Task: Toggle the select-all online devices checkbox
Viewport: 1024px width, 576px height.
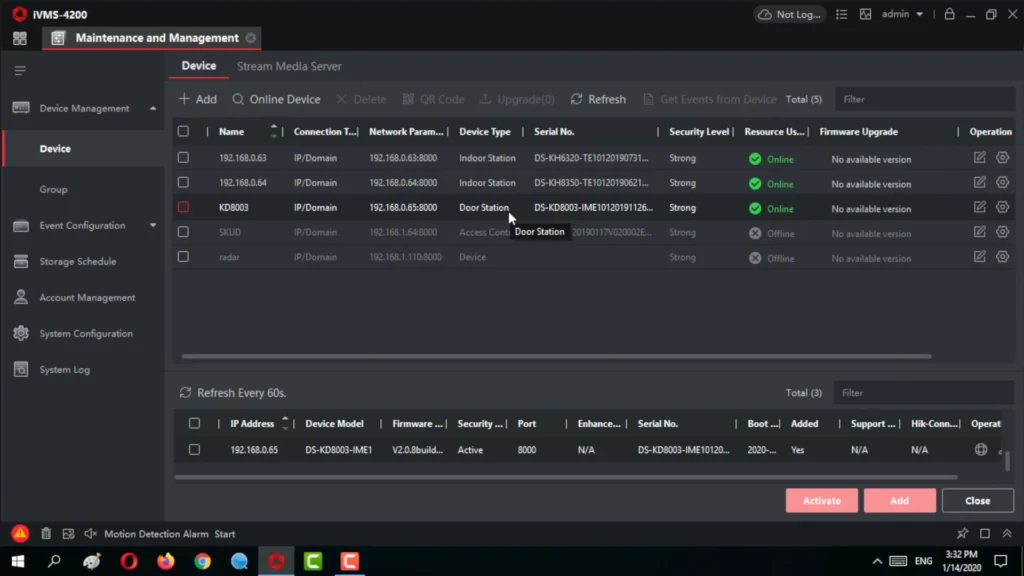Action: (194, 423)
